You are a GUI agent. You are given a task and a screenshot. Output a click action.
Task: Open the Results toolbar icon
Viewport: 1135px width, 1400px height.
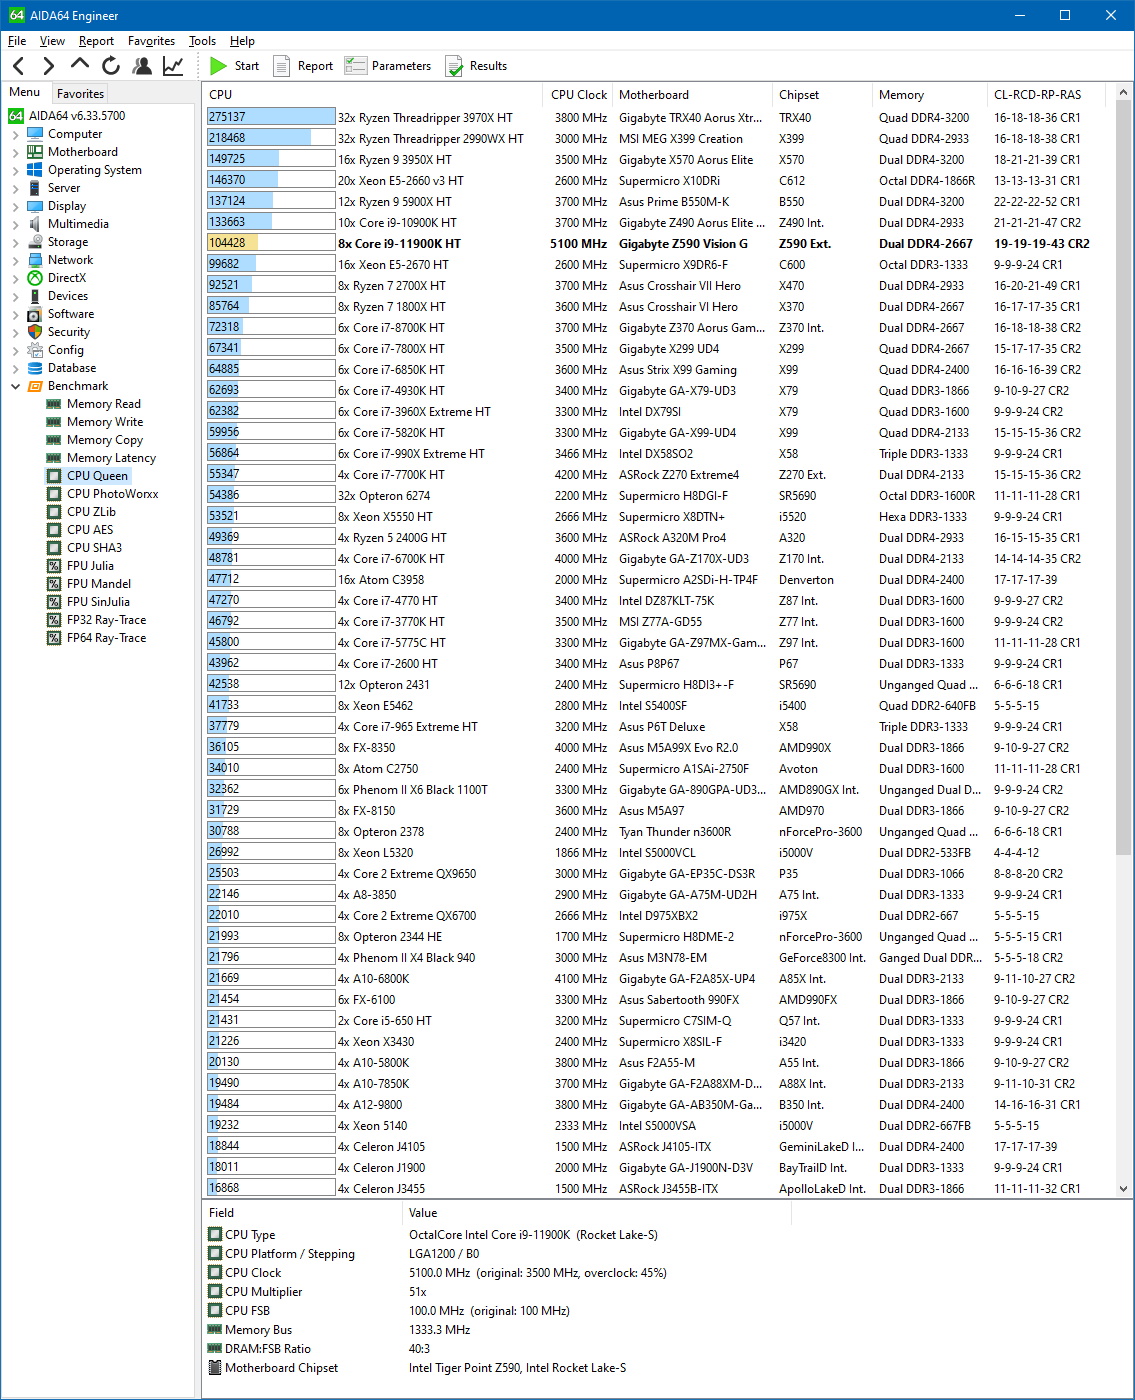click(476, 66)
